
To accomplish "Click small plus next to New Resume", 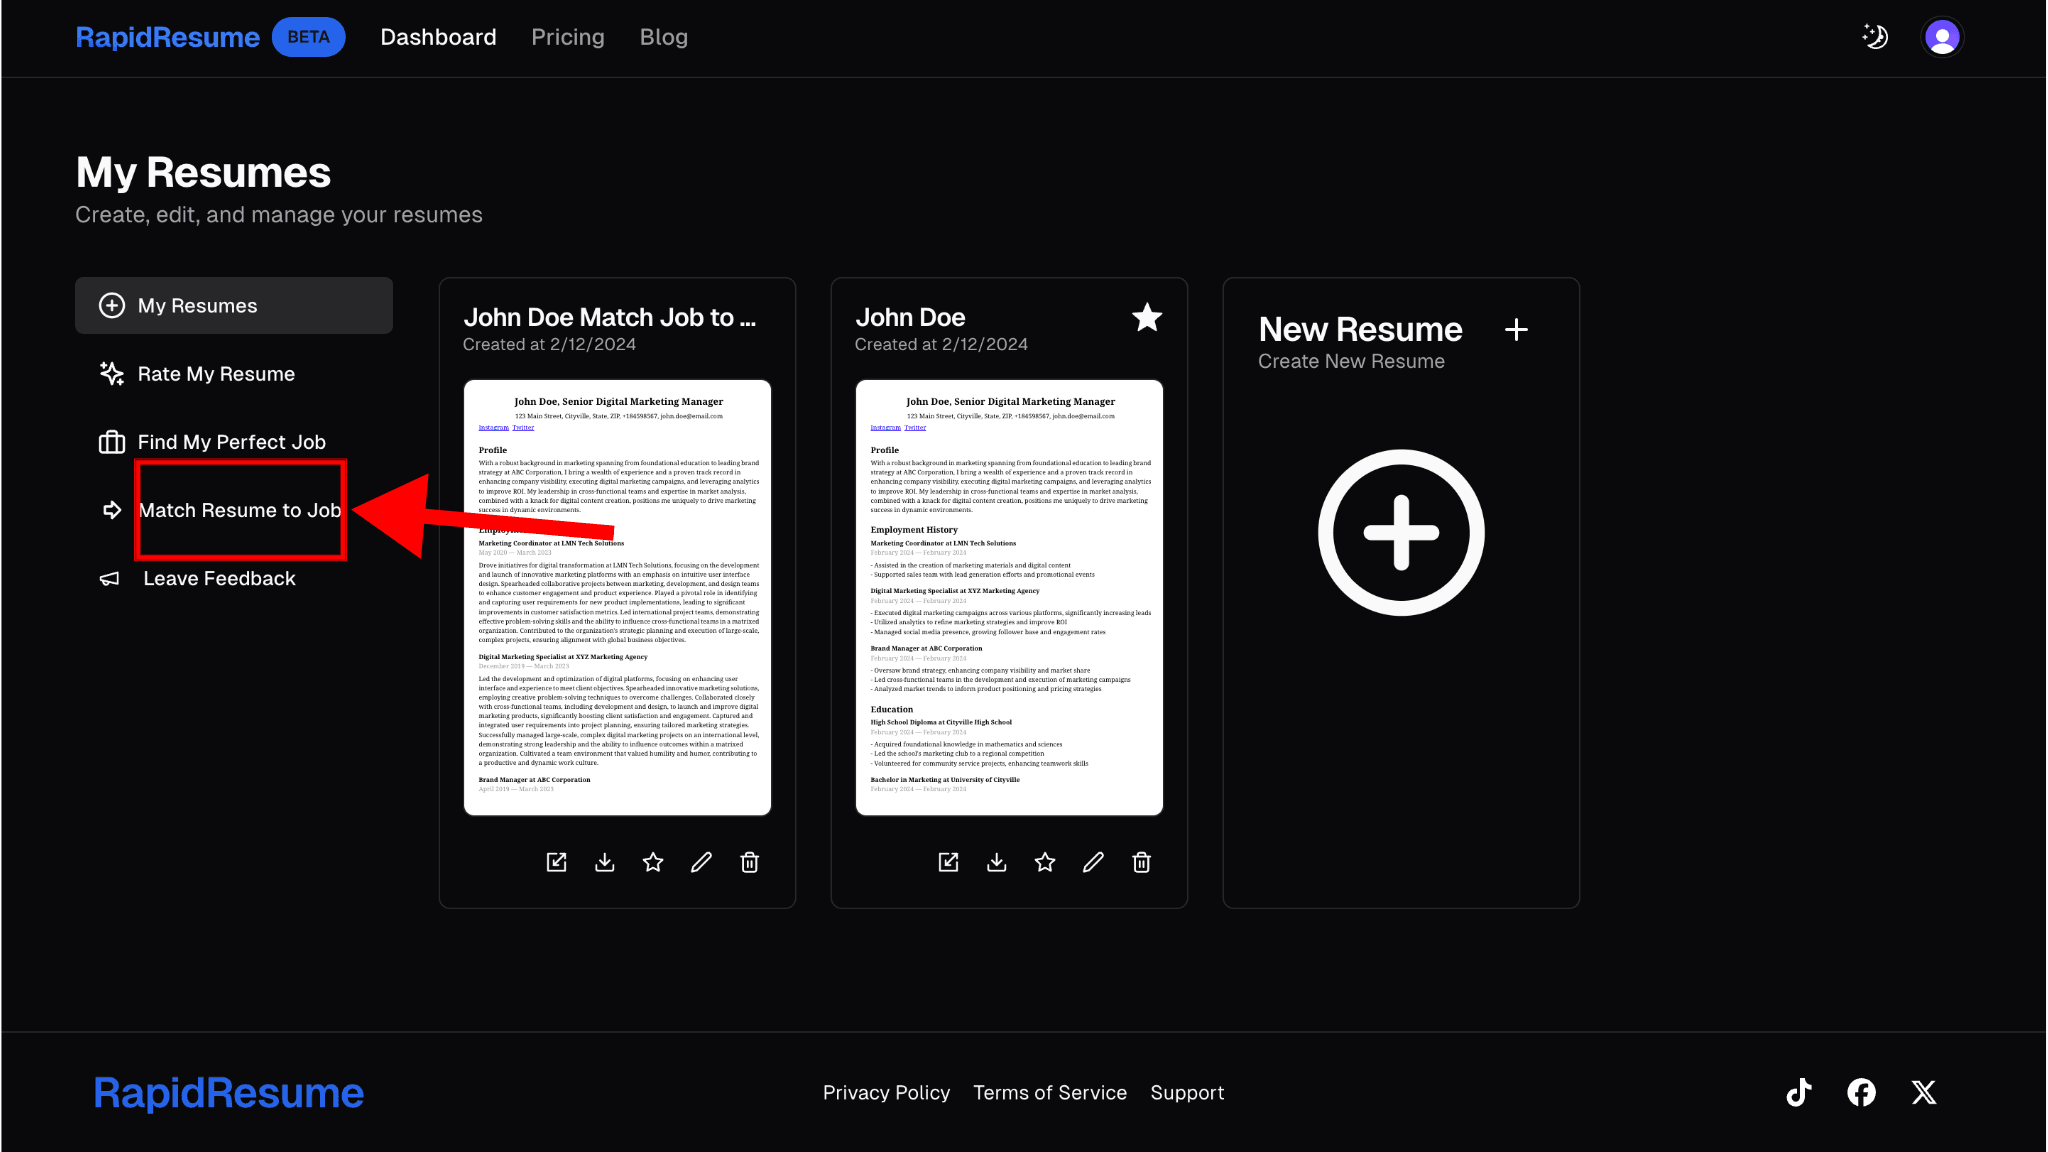I will [1516, 330].
